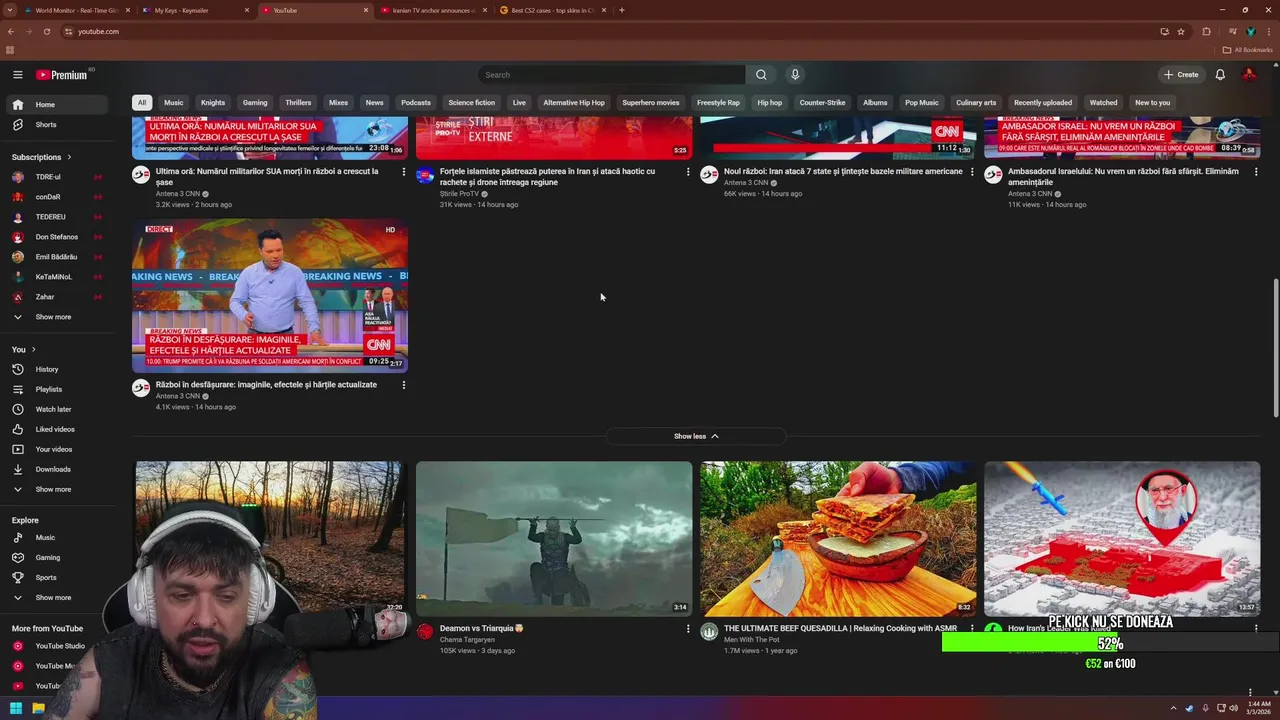Select the Live filter chip
The width and height of the screenshot is (1280, 720).
[x=519, y=102]
